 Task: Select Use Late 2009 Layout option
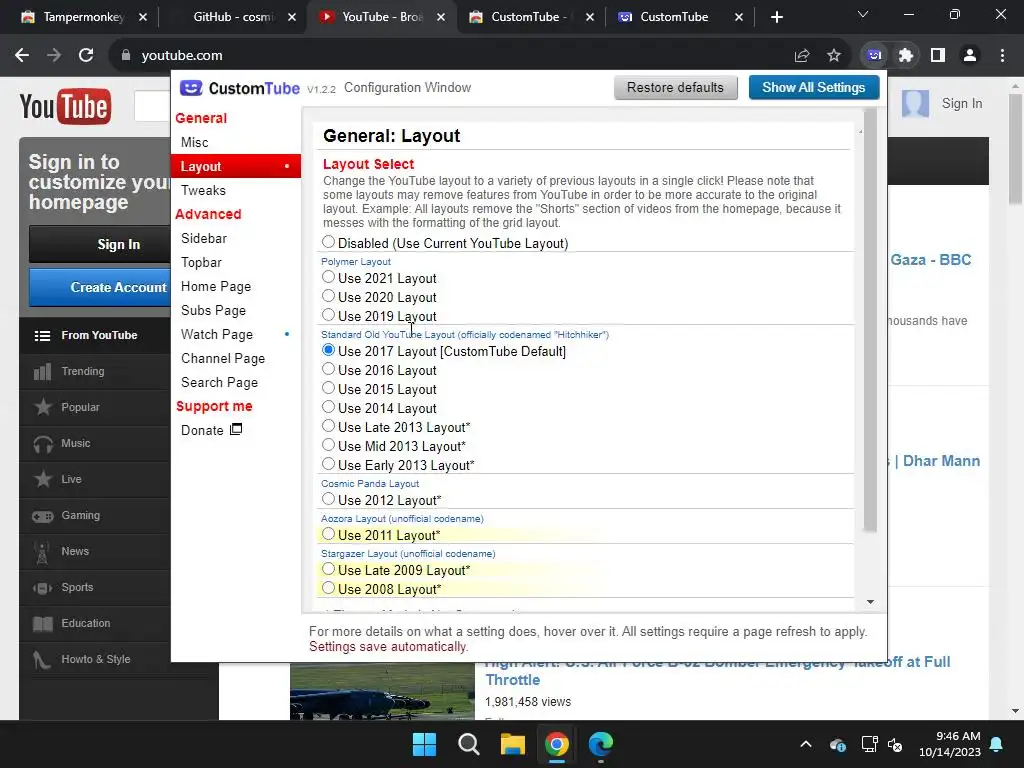tap(328, 569)
